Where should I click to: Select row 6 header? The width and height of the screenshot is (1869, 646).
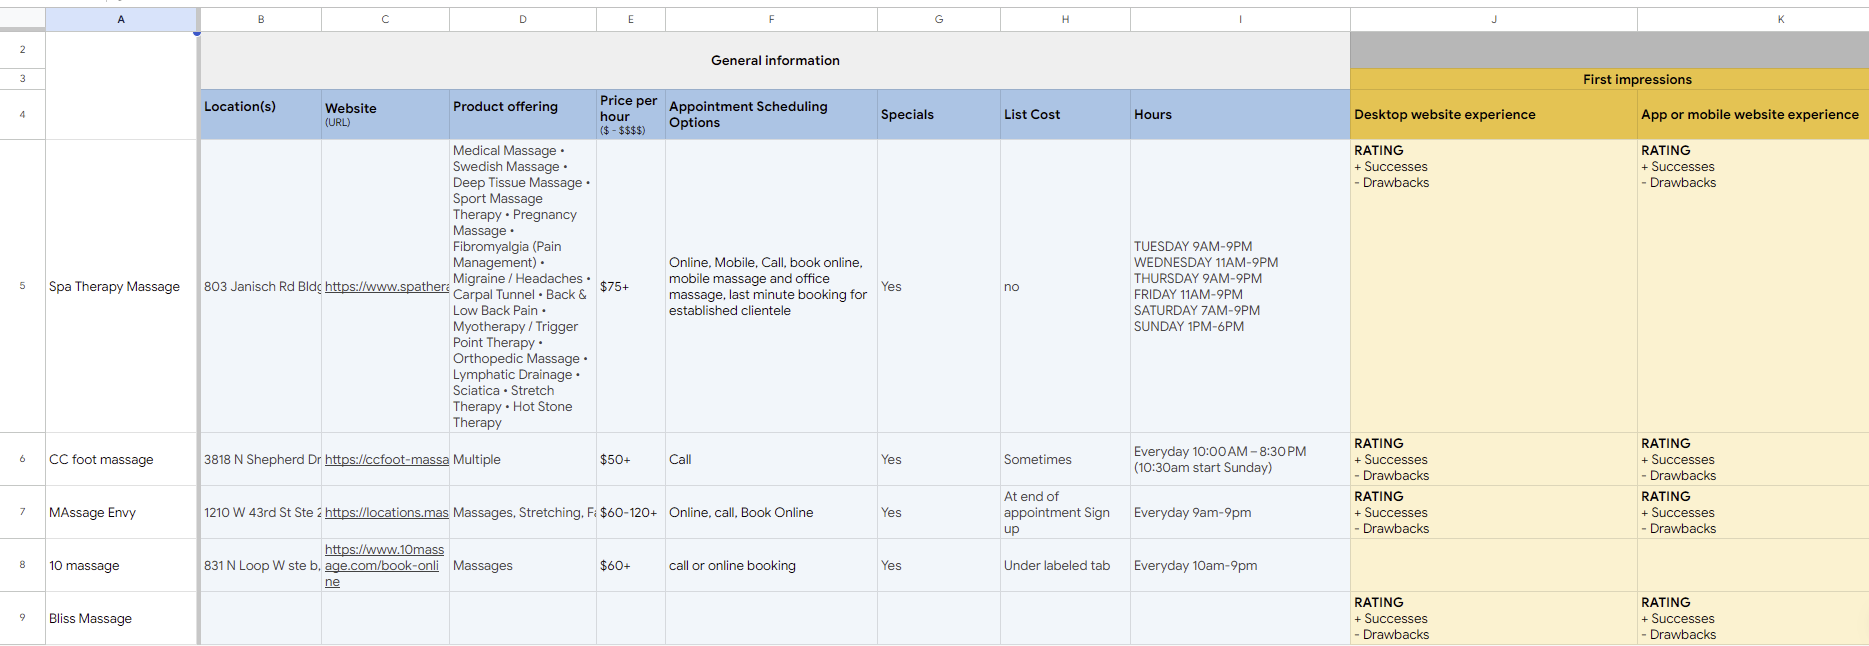point(22,459)
